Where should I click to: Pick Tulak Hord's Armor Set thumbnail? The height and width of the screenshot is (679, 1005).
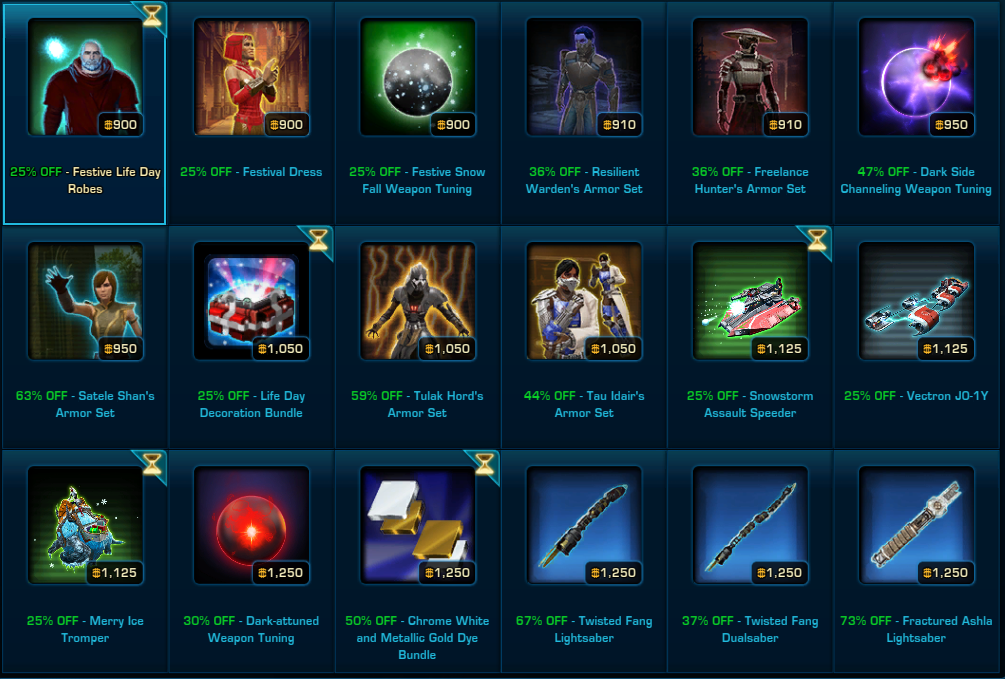click(x=417, y=301)
